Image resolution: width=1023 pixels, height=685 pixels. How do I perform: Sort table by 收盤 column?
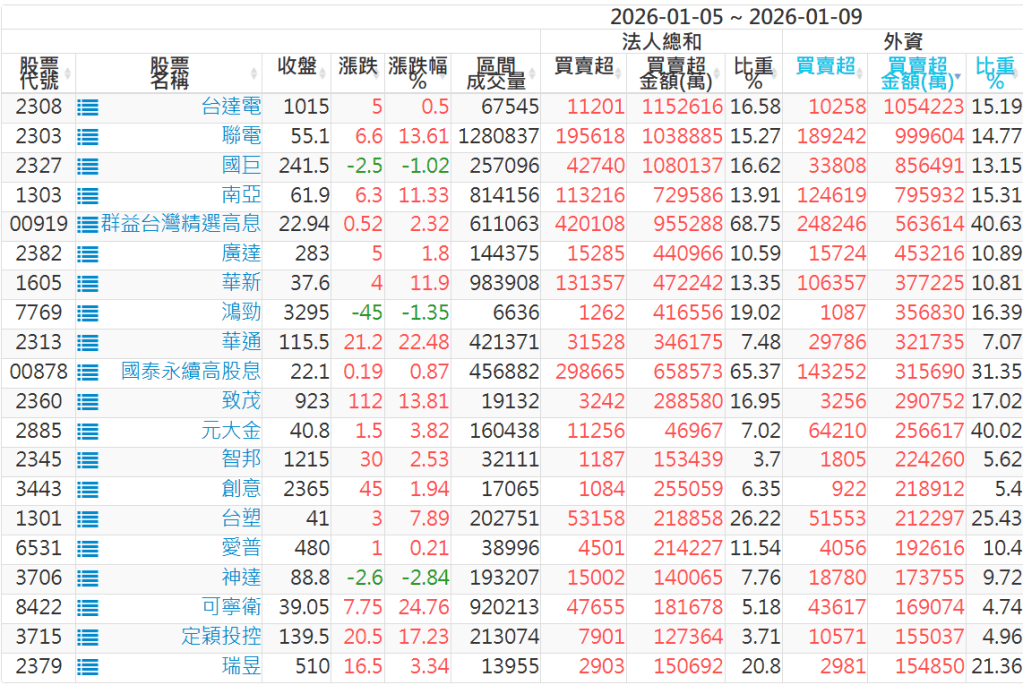coord(298,68)
